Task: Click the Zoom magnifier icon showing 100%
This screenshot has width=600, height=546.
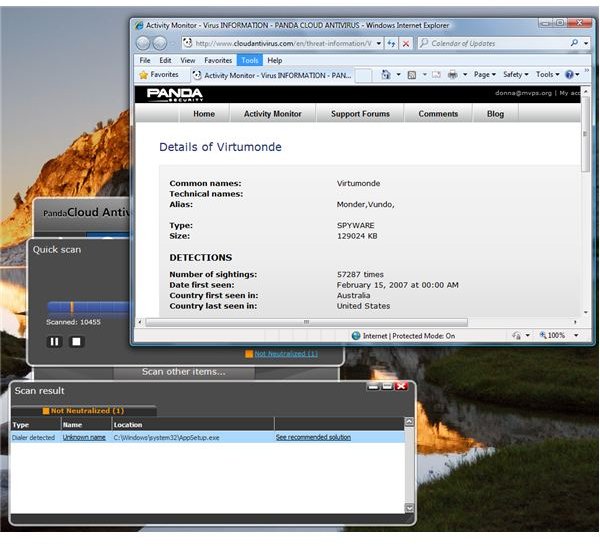Action: click(x=542, y=335)
